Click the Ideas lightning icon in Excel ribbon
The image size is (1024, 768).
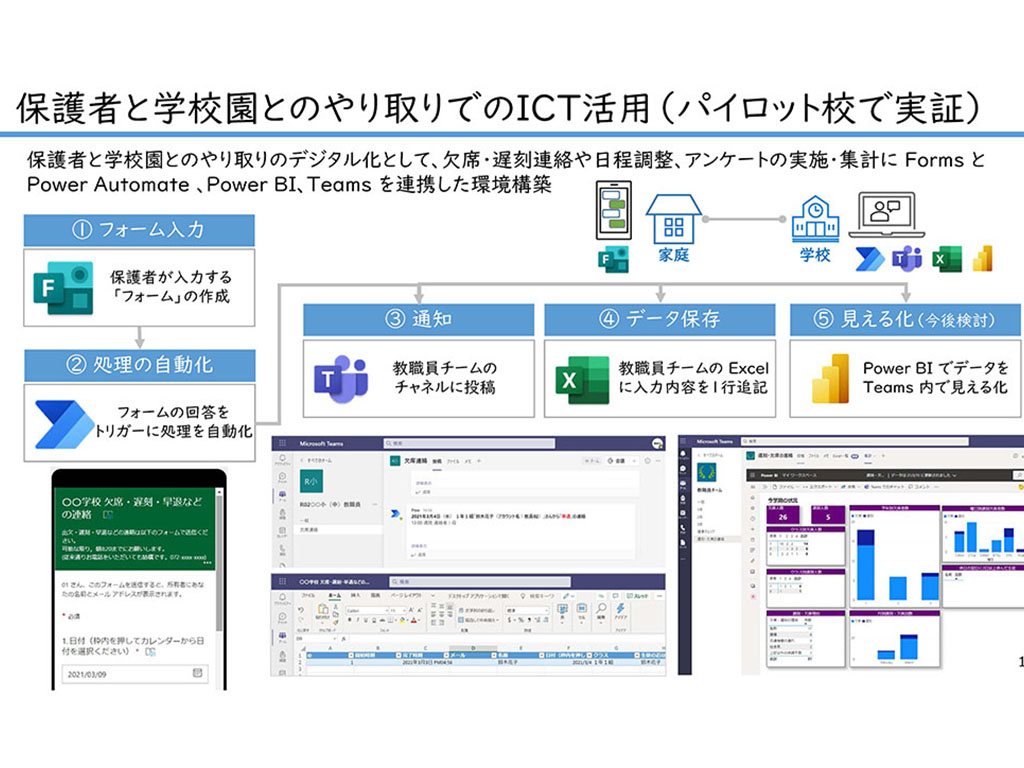click(620, 608)
